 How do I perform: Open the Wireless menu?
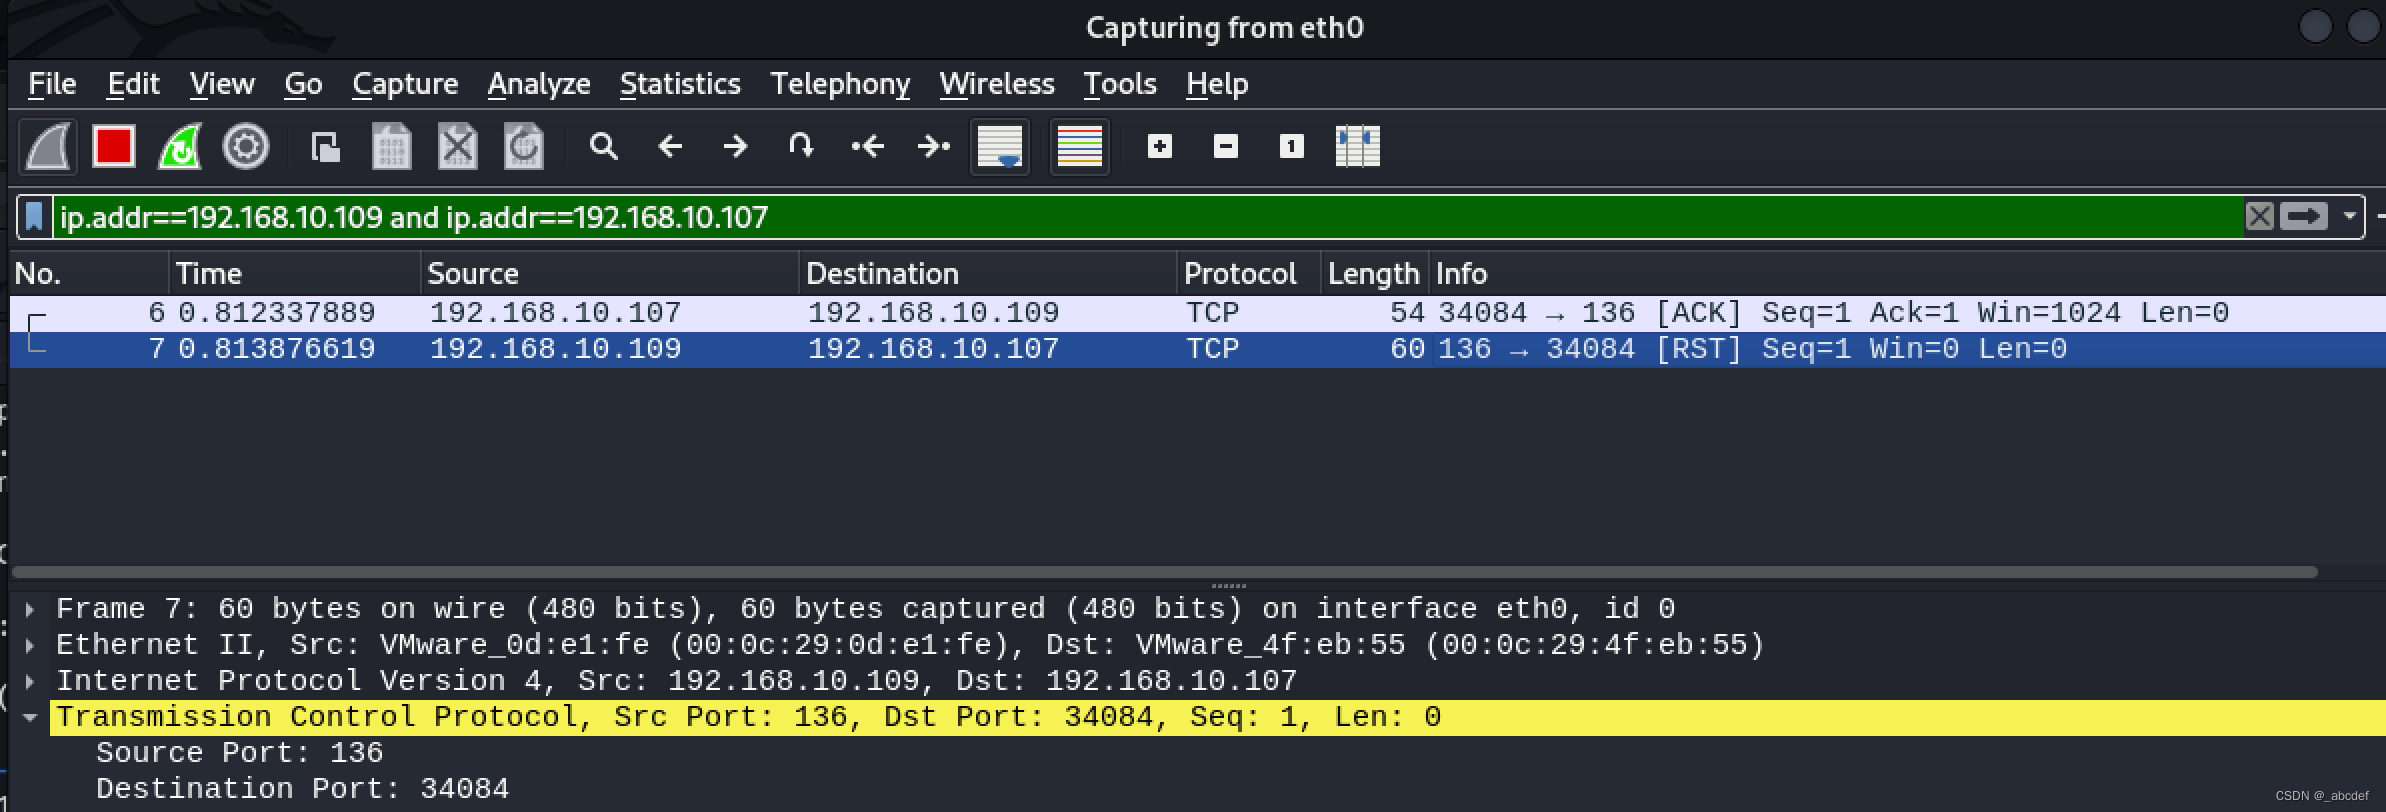pyautogui.click(x=997, y=84)
